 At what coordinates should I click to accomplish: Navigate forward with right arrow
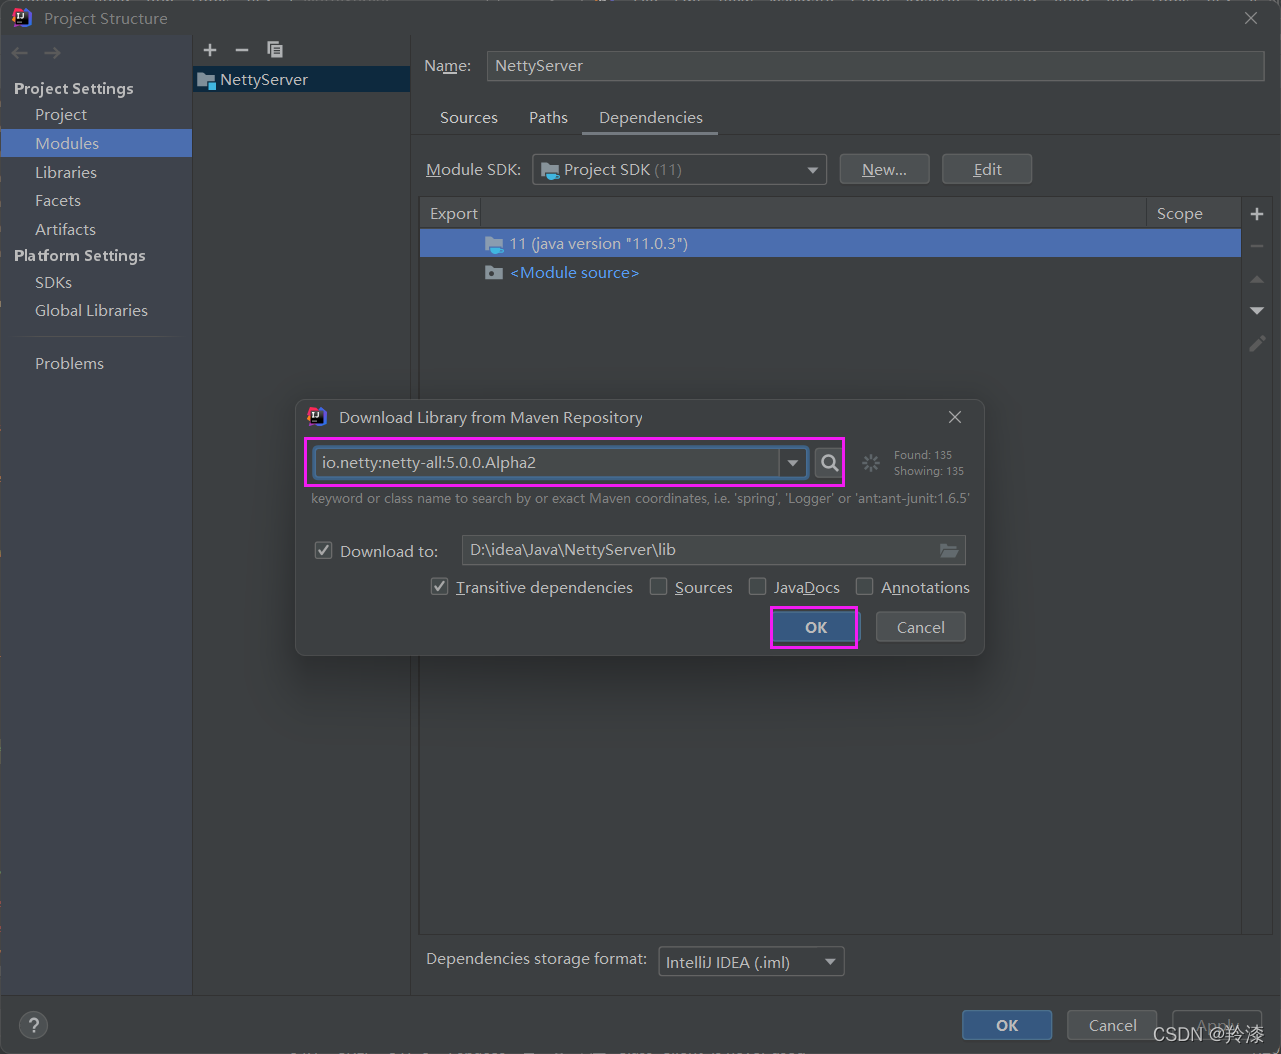click(x=52, y=53)
